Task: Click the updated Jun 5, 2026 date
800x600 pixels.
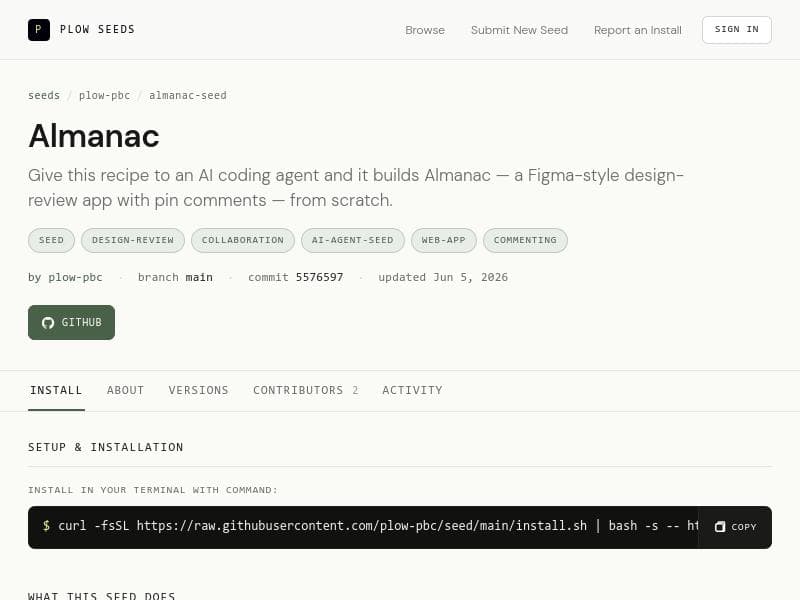Action: click(443, 278)
